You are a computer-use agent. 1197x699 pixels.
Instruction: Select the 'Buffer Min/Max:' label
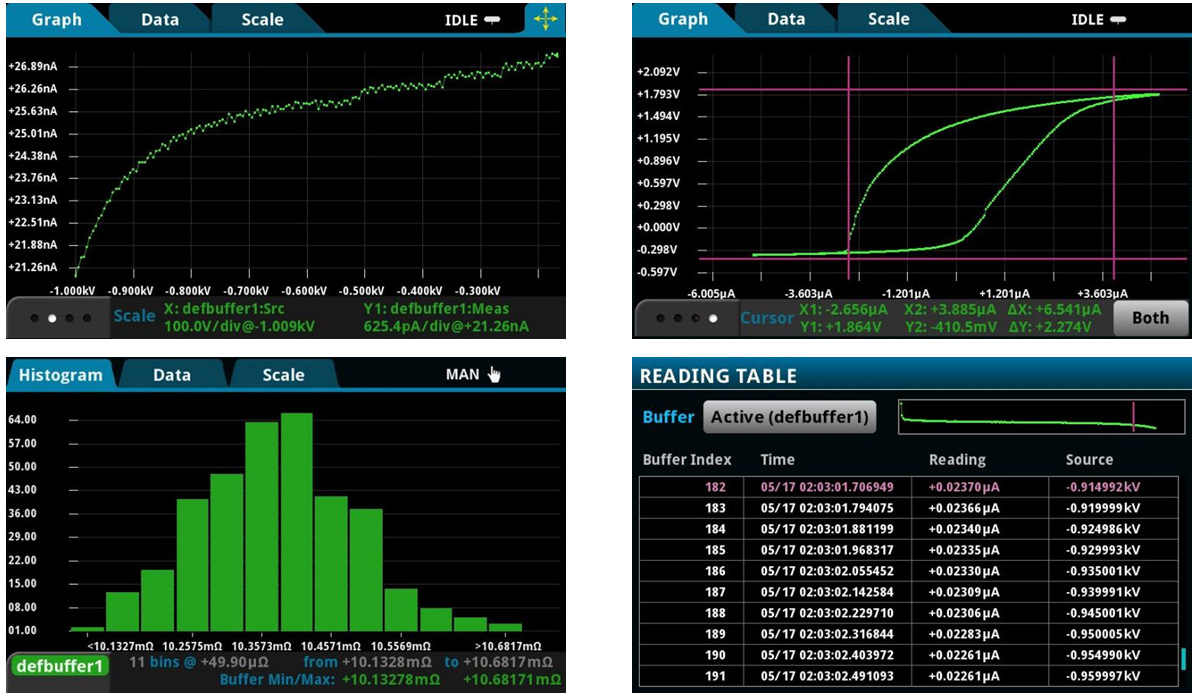pos(277,680)
